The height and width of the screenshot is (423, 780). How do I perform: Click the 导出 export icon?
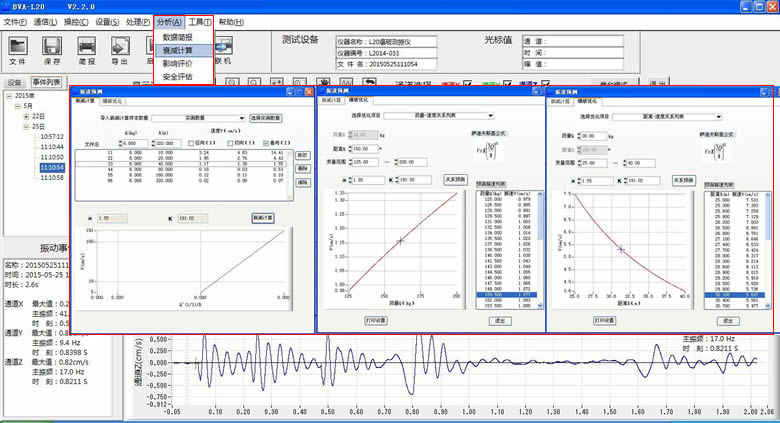[x=120, y=47]
